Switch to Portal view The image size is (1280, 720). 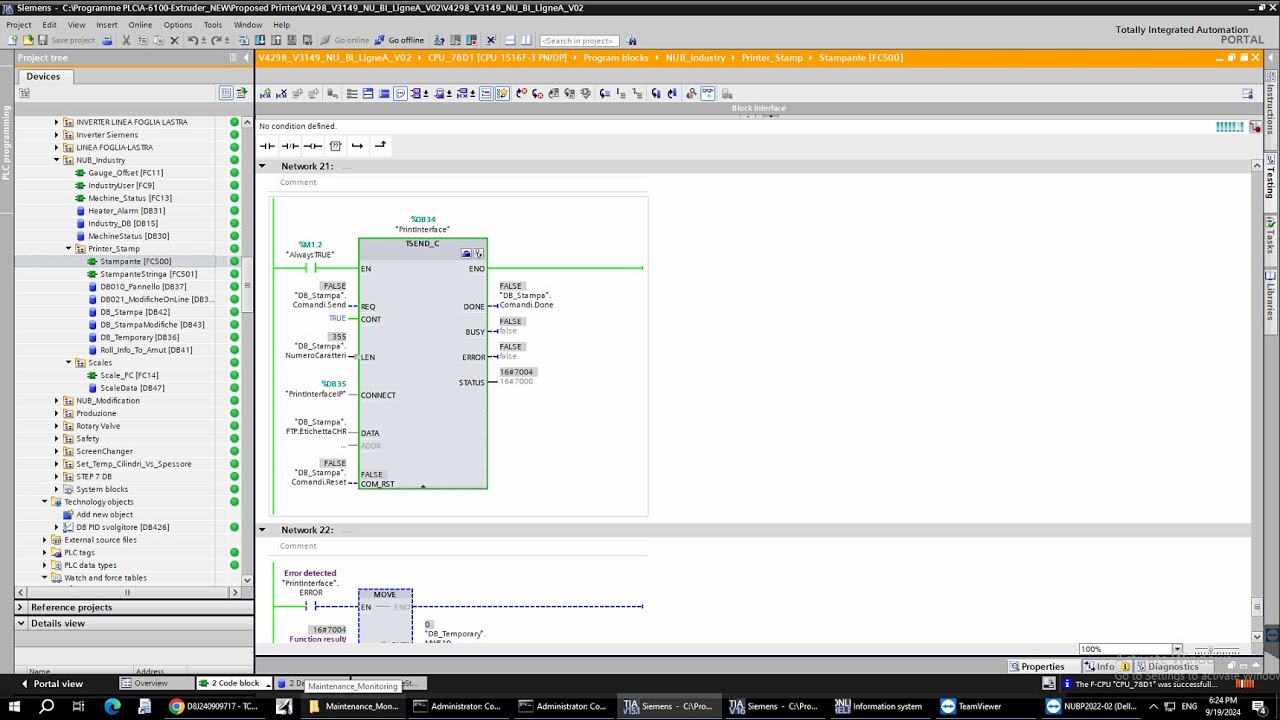50,684
